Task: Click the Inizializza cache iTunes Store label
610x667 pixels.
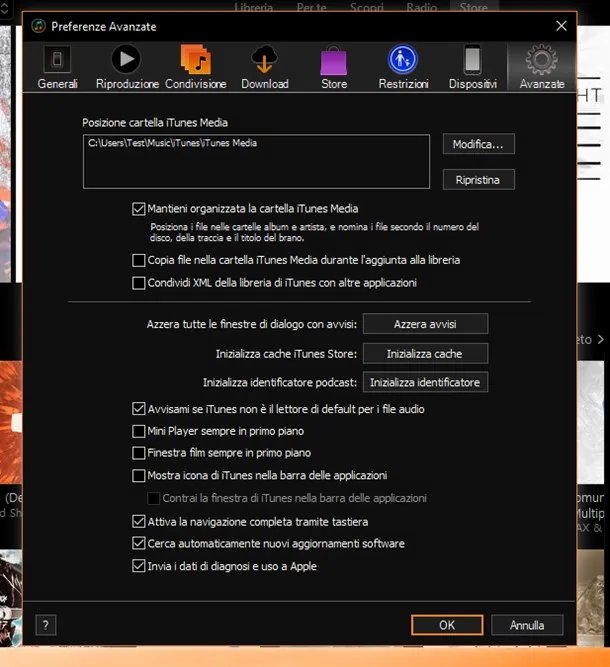Action: point(286,354)
